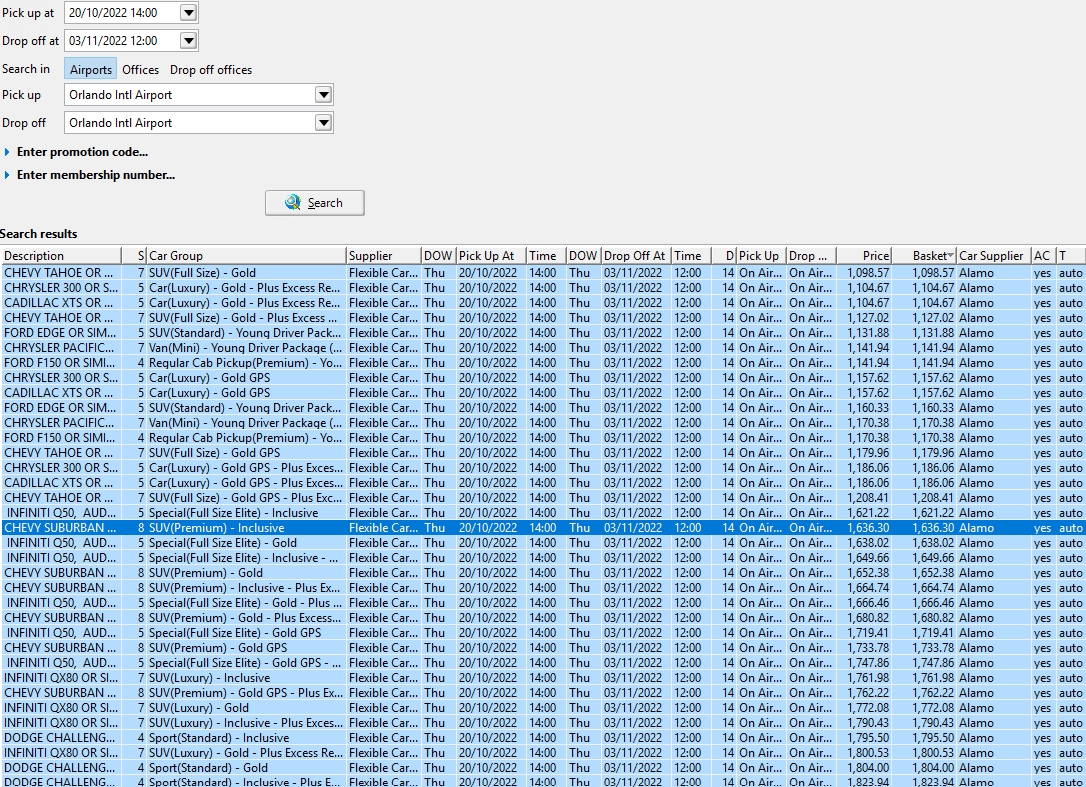
Task: Expand Enter membership number section
Action: pyautogui.click(x=95, y=175)
